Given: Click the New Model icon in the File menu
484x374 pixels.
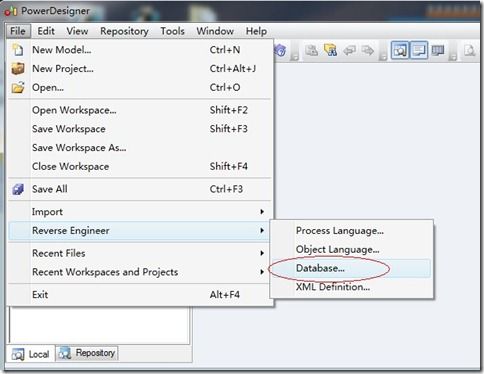Looking at the screenshot, I should 18,50.
